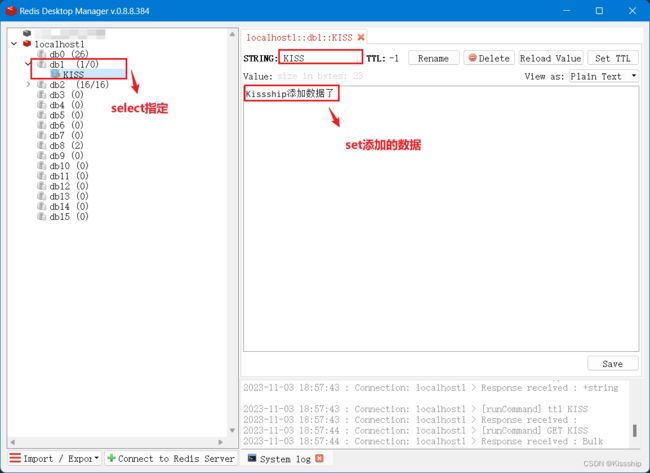Click the Save button
This screenshot has width=650, height=473.
click(x=613, y=364)
